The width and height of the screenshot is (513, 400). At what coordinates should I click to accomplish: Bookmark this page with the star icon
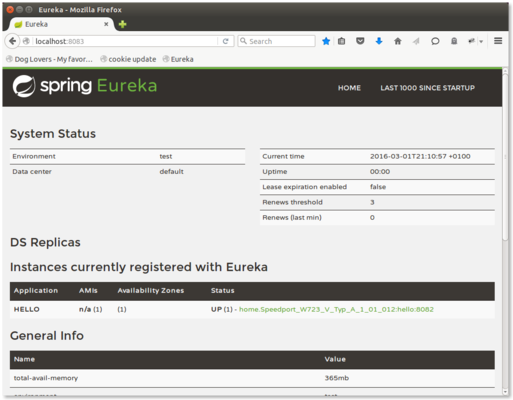tap(326, 41)
